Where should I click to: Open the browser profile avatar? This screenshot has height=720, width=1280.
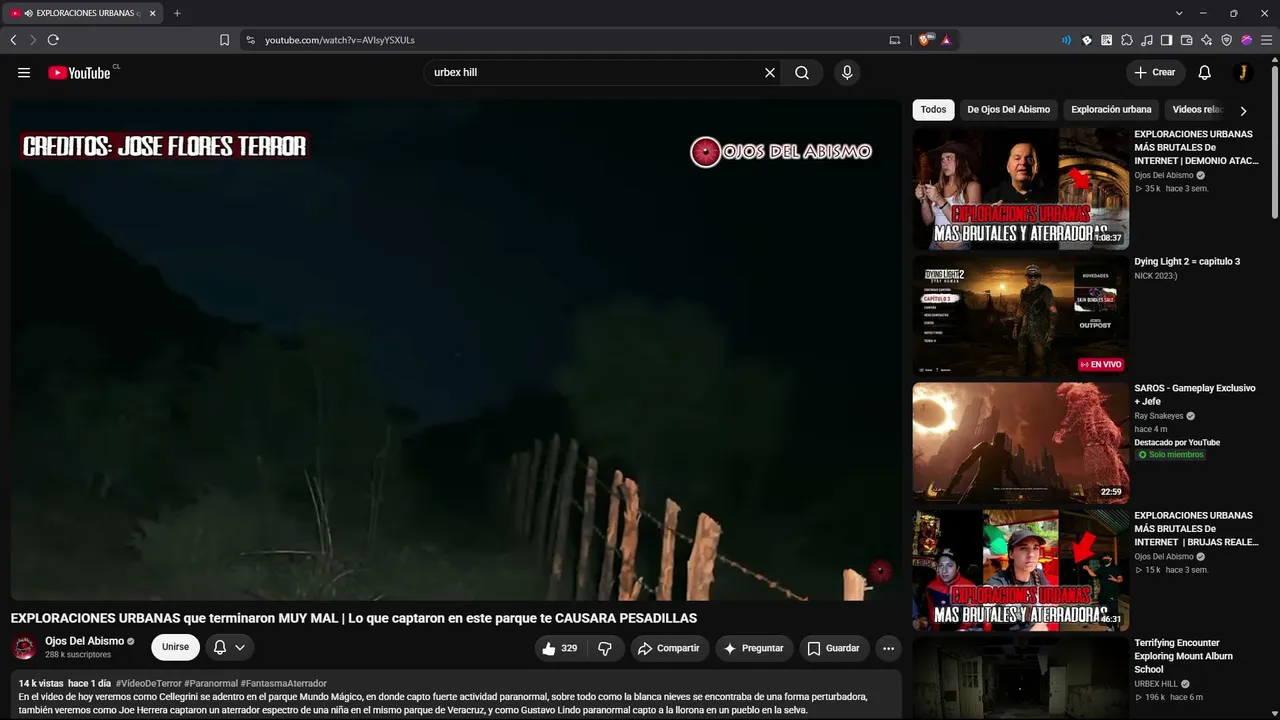(x=1247, y=40)
